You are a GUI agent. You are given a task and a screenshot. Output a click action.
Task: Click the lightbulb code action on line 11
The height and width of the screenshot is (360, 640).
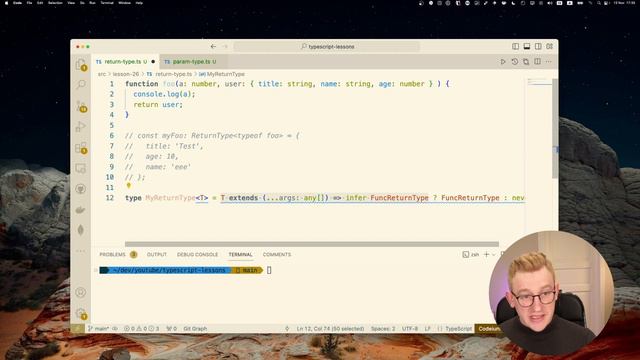pos(129,186)
